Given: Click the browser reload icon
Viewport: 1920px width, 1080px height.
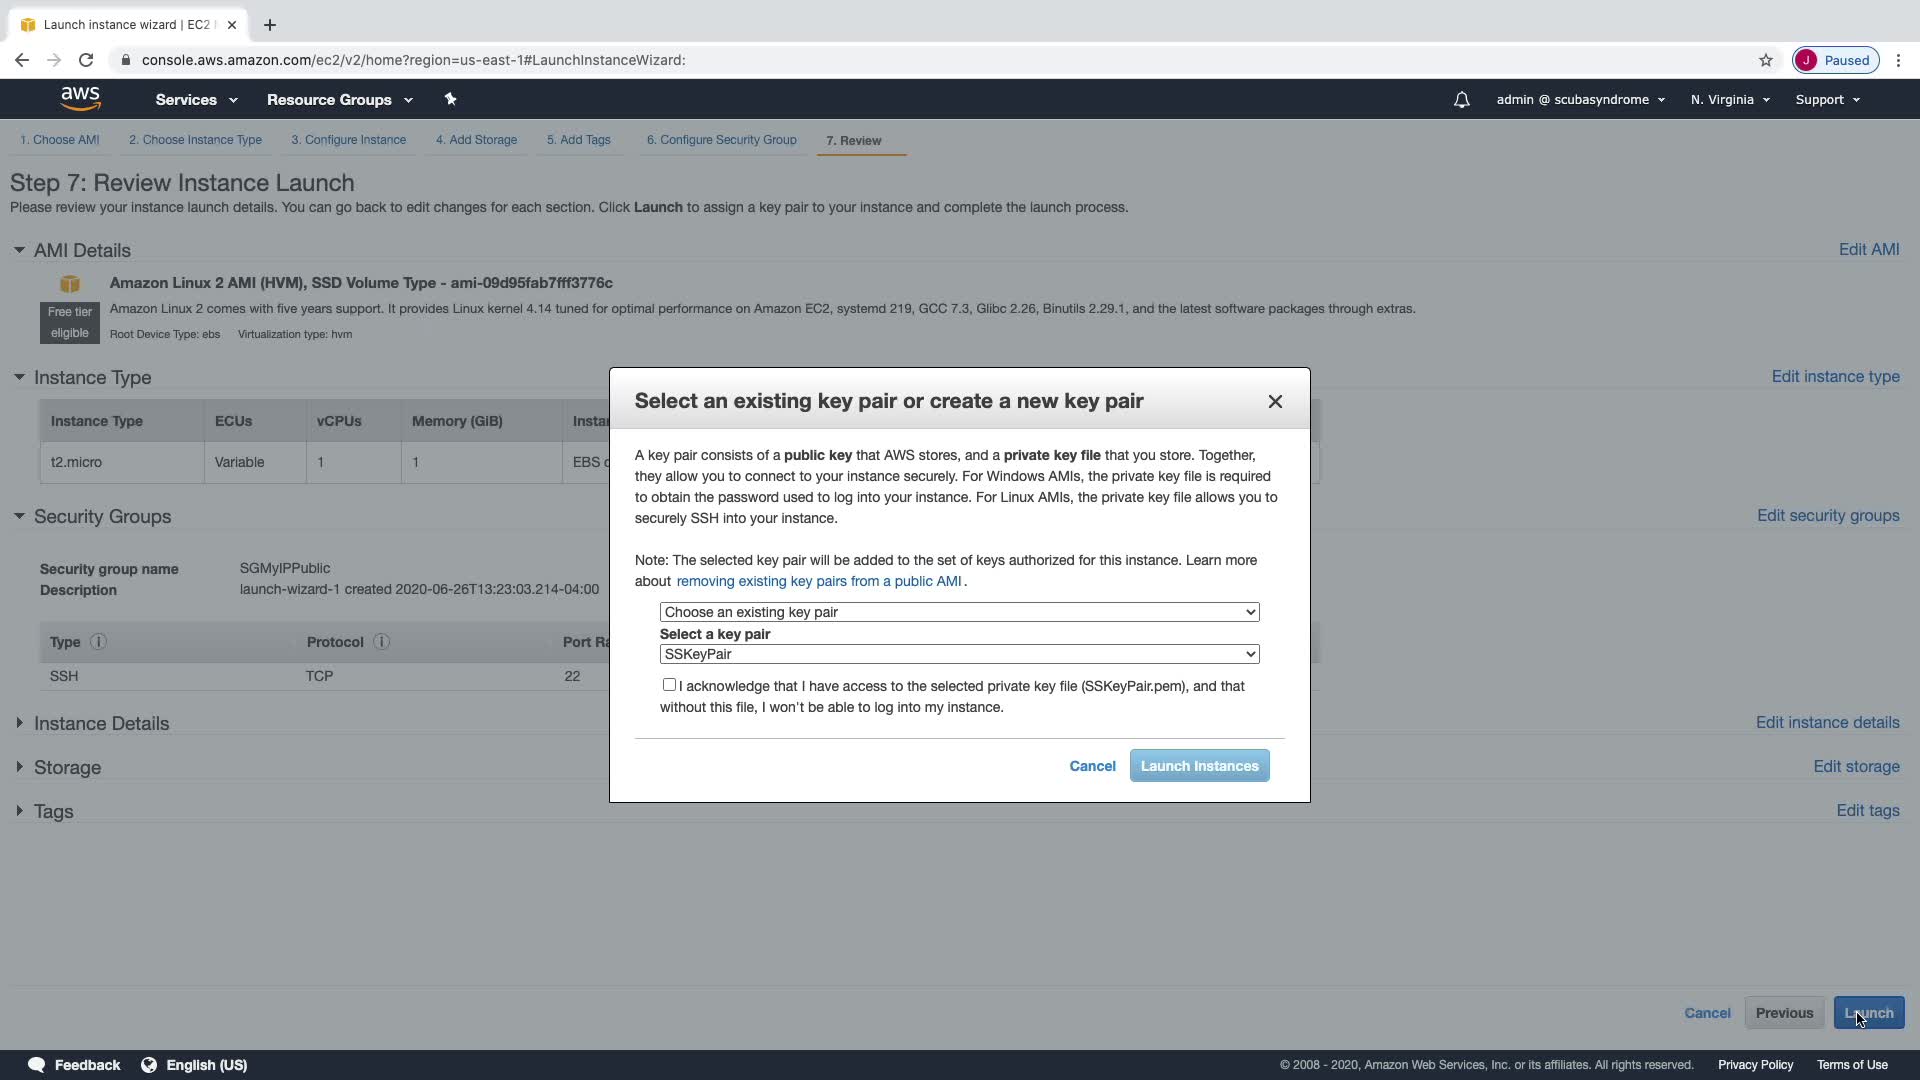Looking at the screenshot, I should (86, 60).
